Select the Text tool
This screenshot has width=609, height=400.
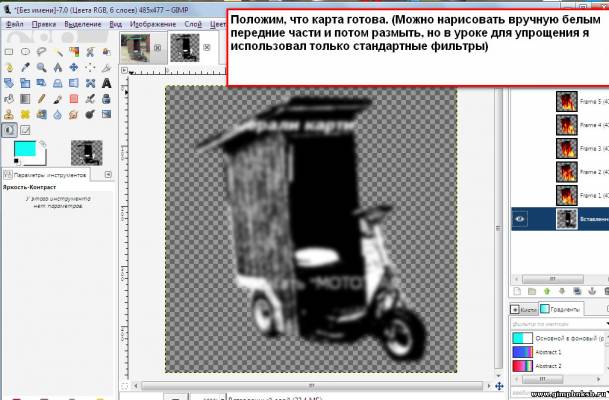(106, 83)
